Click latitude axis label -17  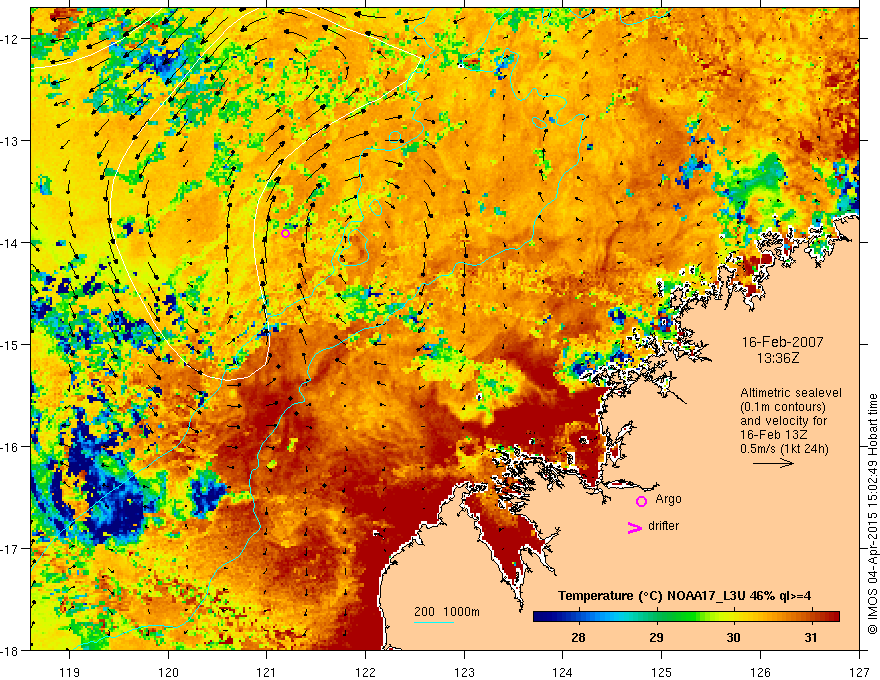(x=11, y=549)
